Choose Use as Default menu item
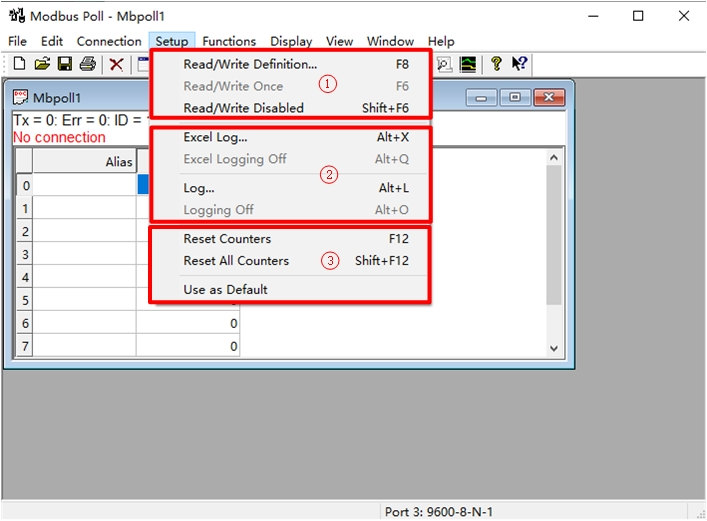 click(x=290, y=290)
